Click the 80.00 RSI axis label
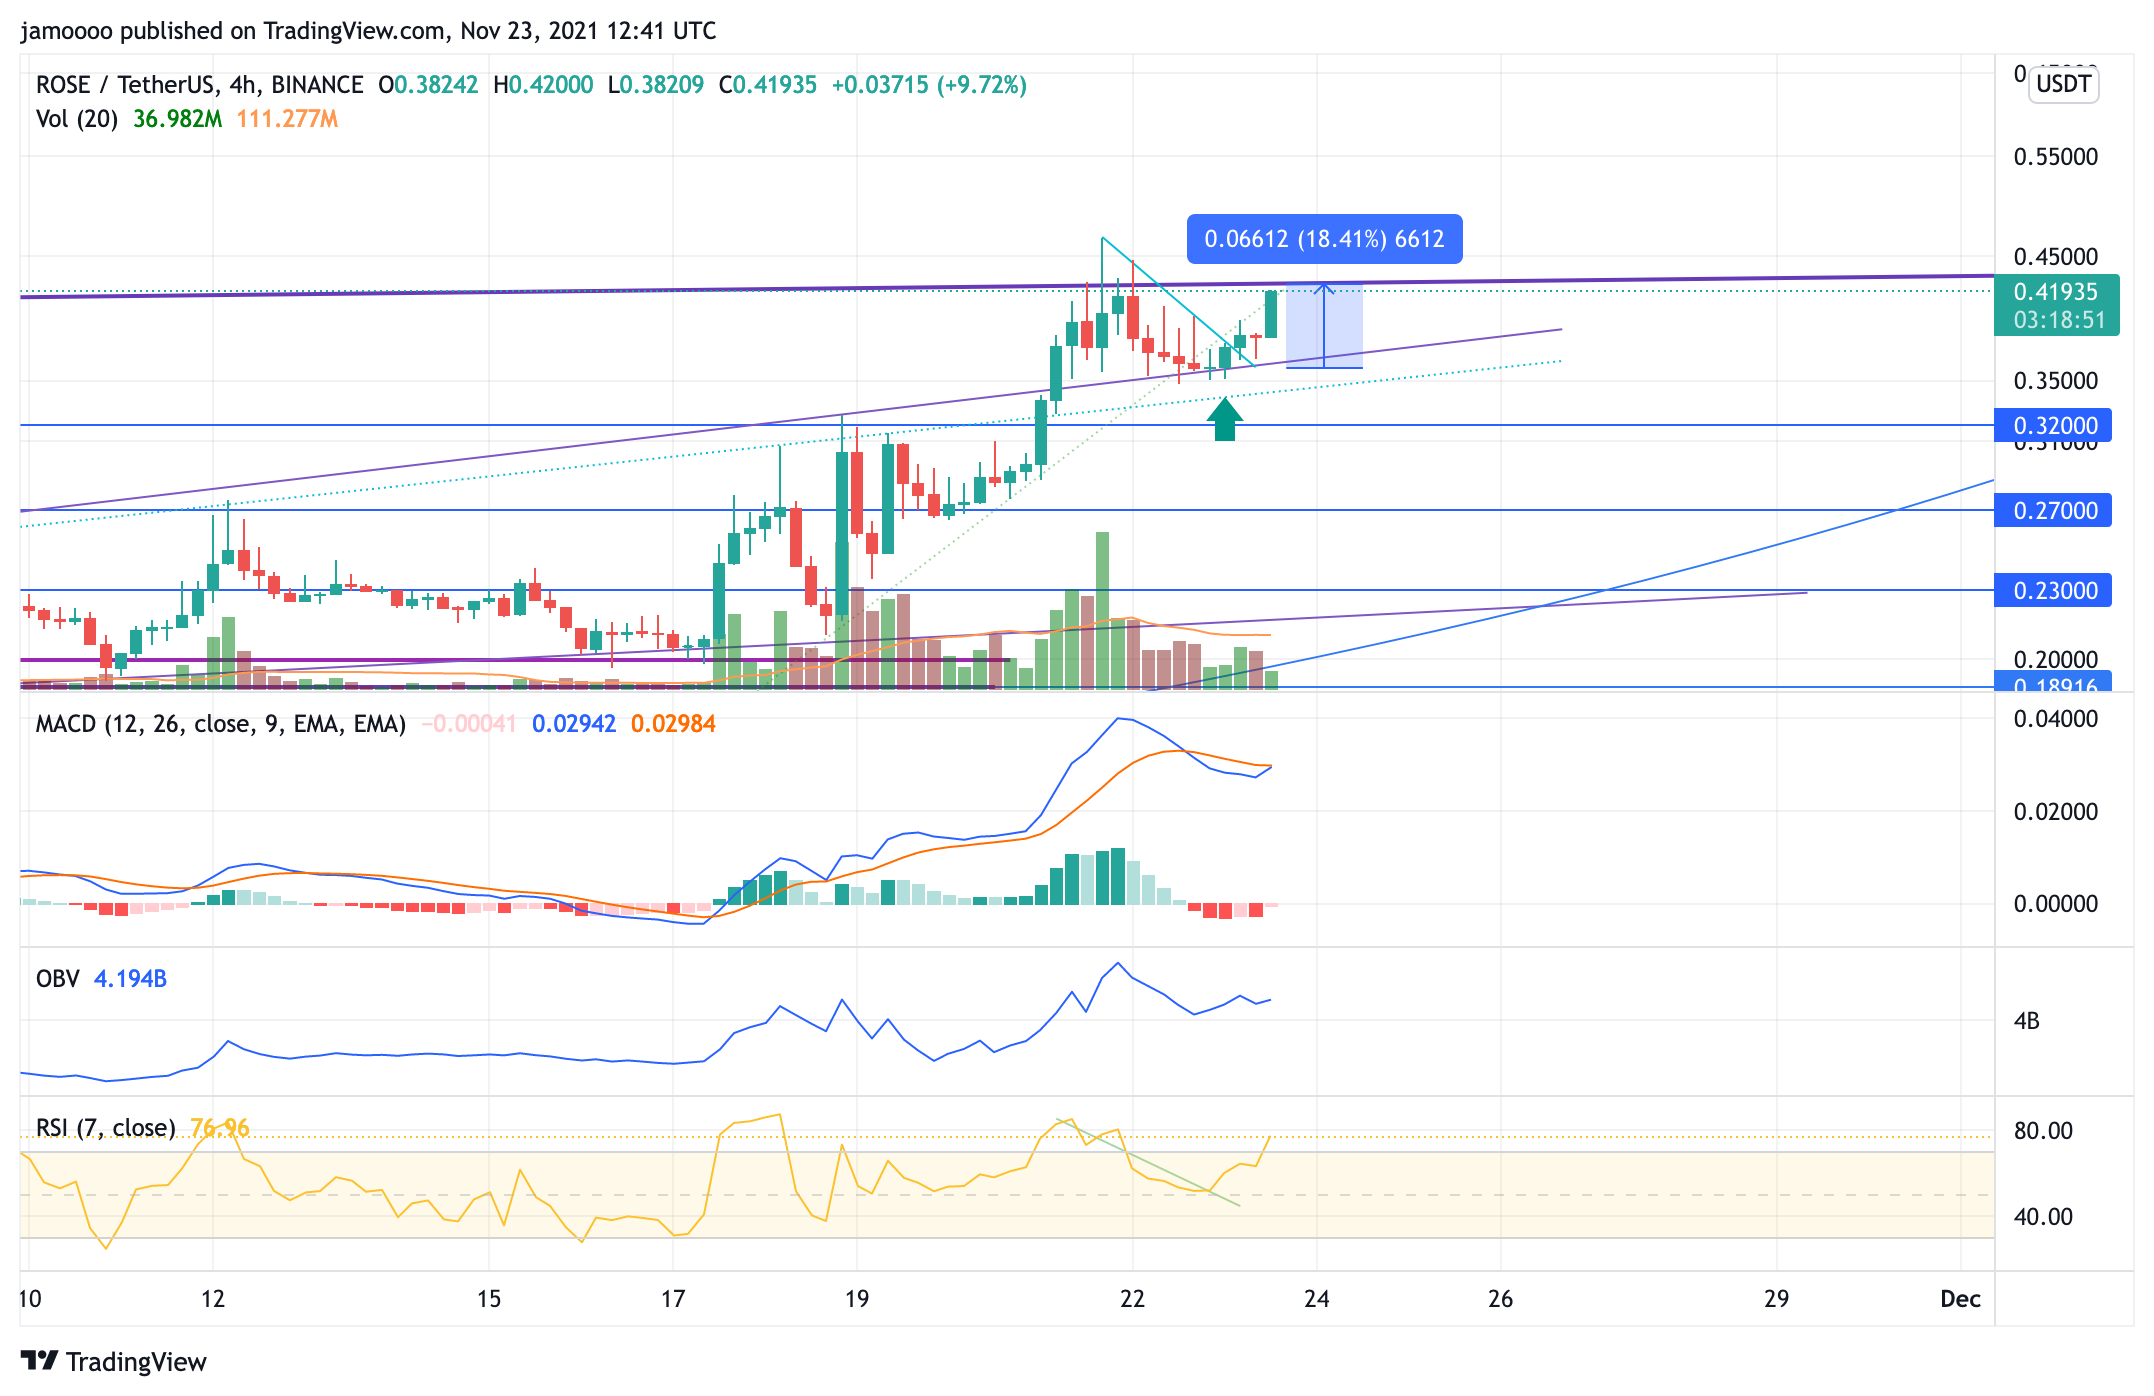Viewport: 2154px width, 1396px height. click(x=2043, y=1131)
